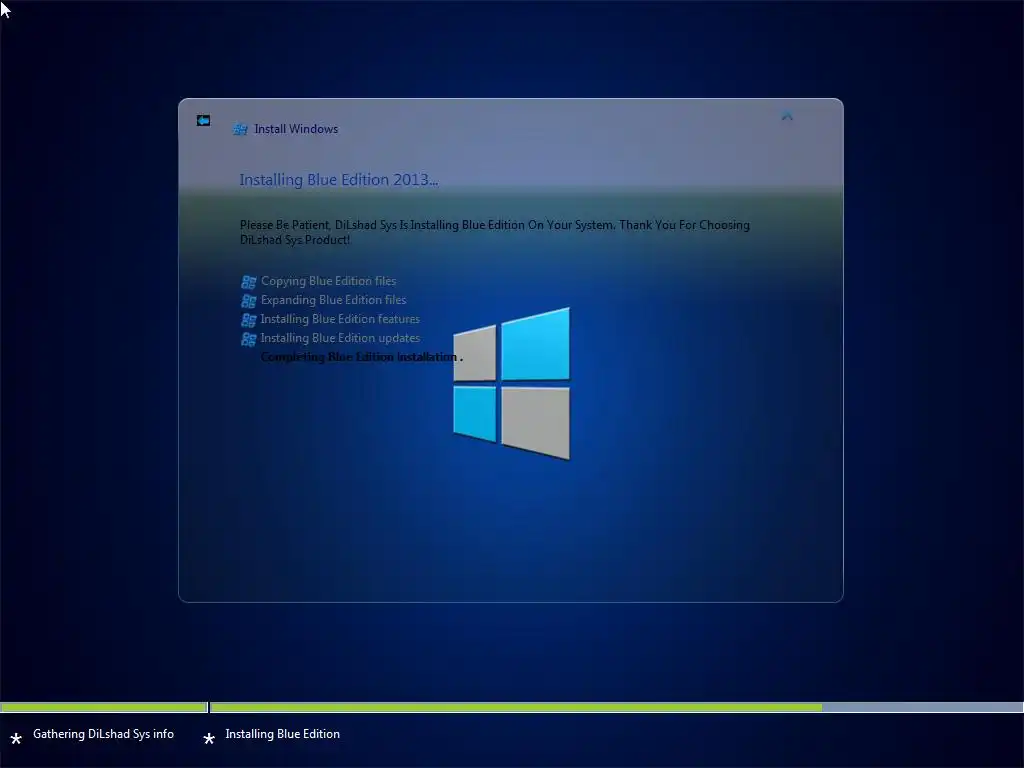Click the icon beside Expanding Blue Edition files
Viewport: 1024px width, 768px height.
pos(248,301)
